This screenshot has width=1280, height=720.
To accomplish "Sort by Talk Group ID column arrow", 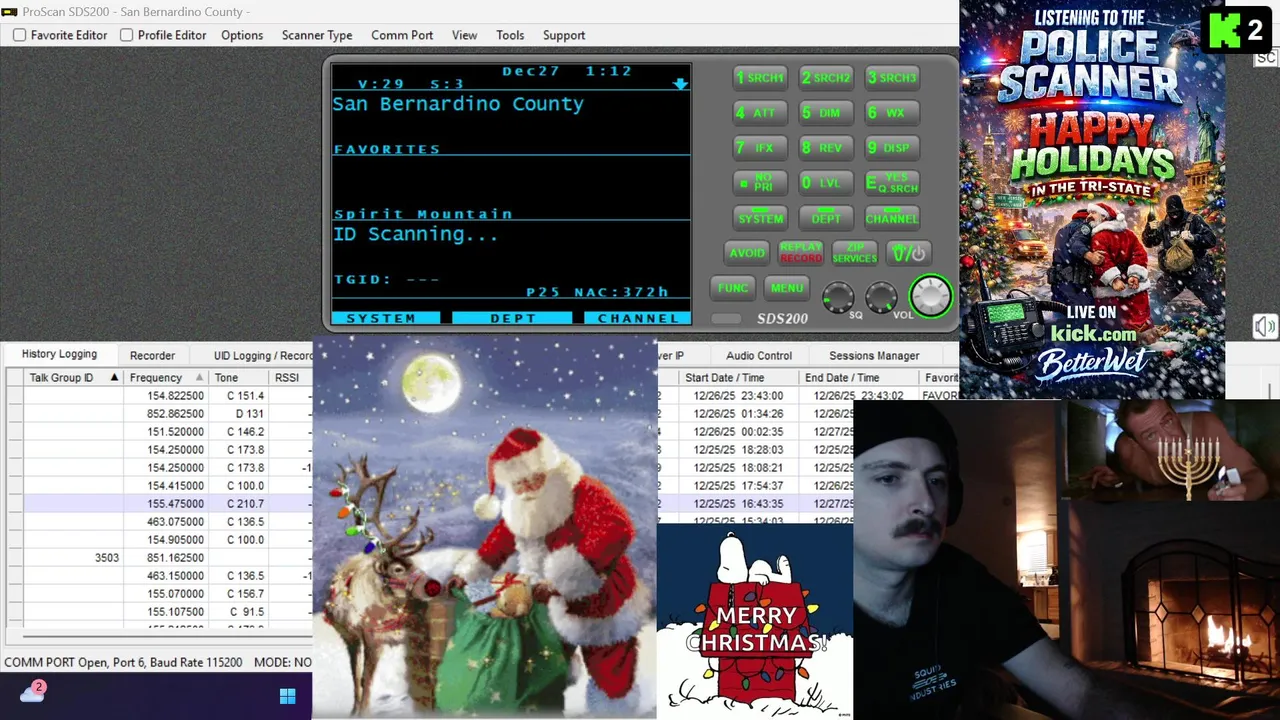I will click(x=114, y=378).
